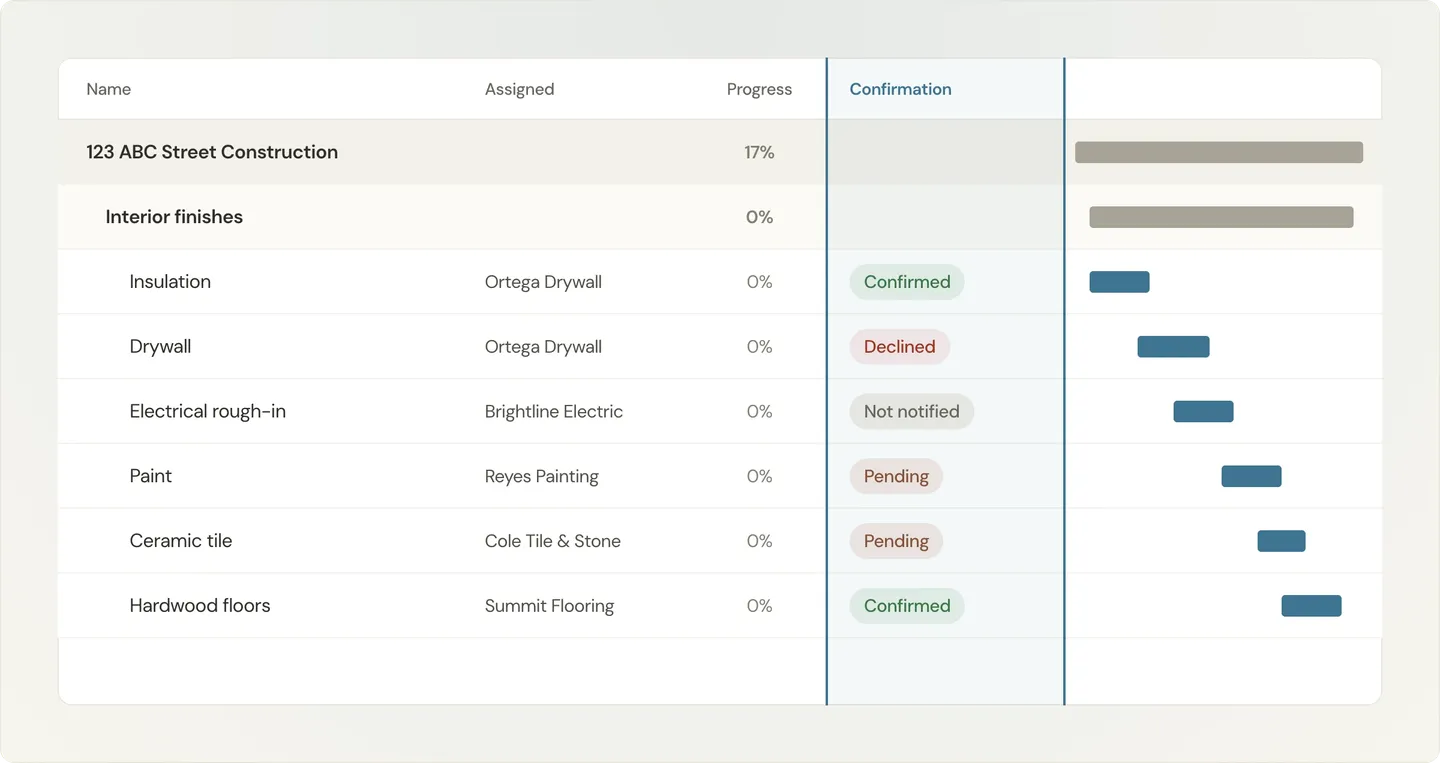Click Ortega Drywall in the Insulation row

(543, 282)
